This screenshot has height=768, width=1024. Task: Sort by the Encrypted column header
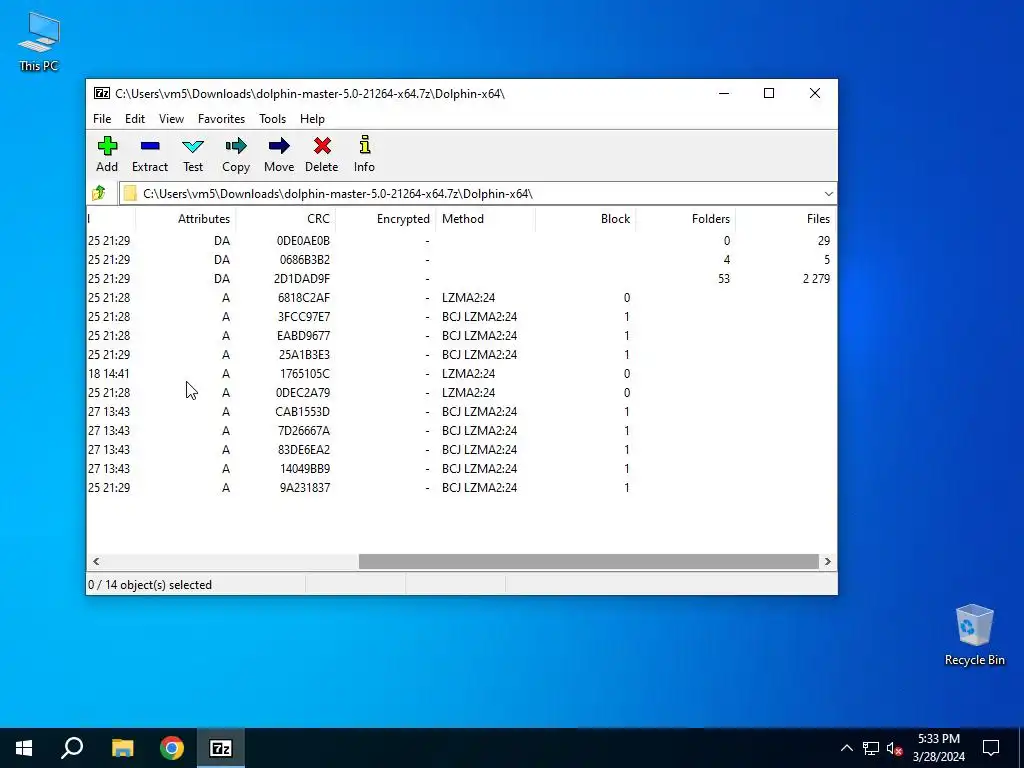click(x=385, y=219)
